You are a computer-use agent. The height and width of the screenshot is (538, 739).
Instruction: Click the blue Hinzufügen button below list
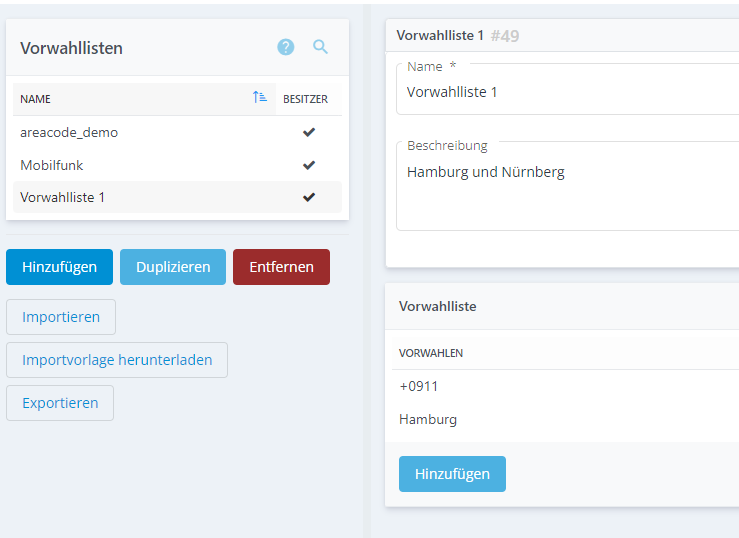point(59,267)
